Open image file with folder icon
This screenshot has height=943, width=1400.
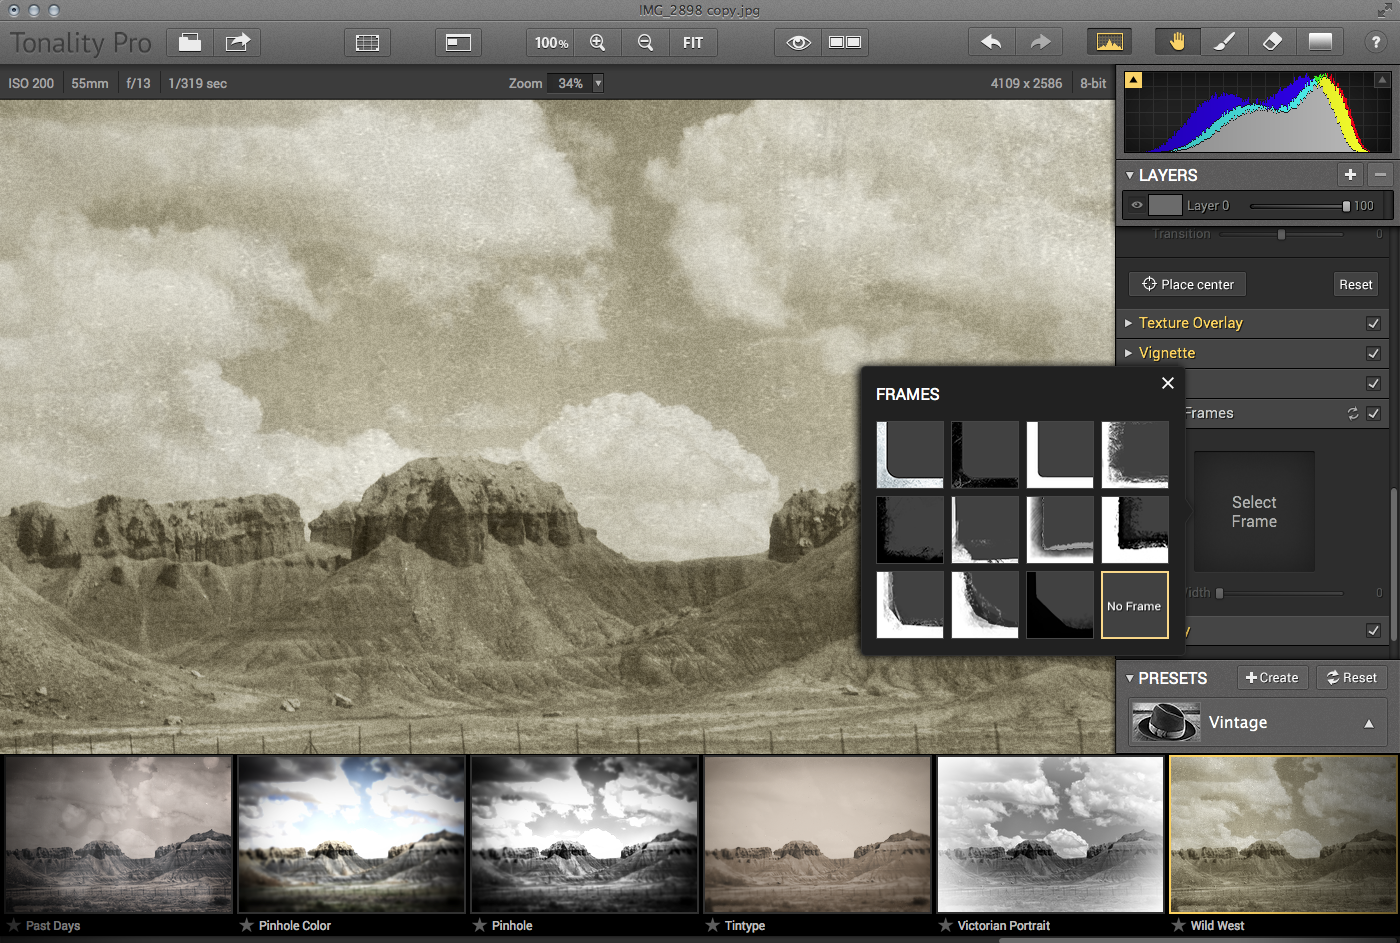tap(190, 42)
